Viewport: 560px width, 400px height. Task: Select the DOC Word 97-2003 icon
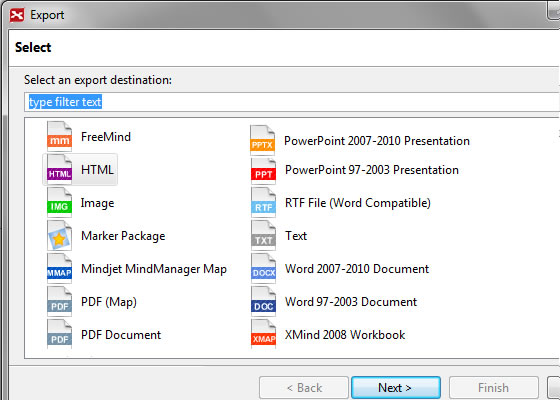[263, 302]
